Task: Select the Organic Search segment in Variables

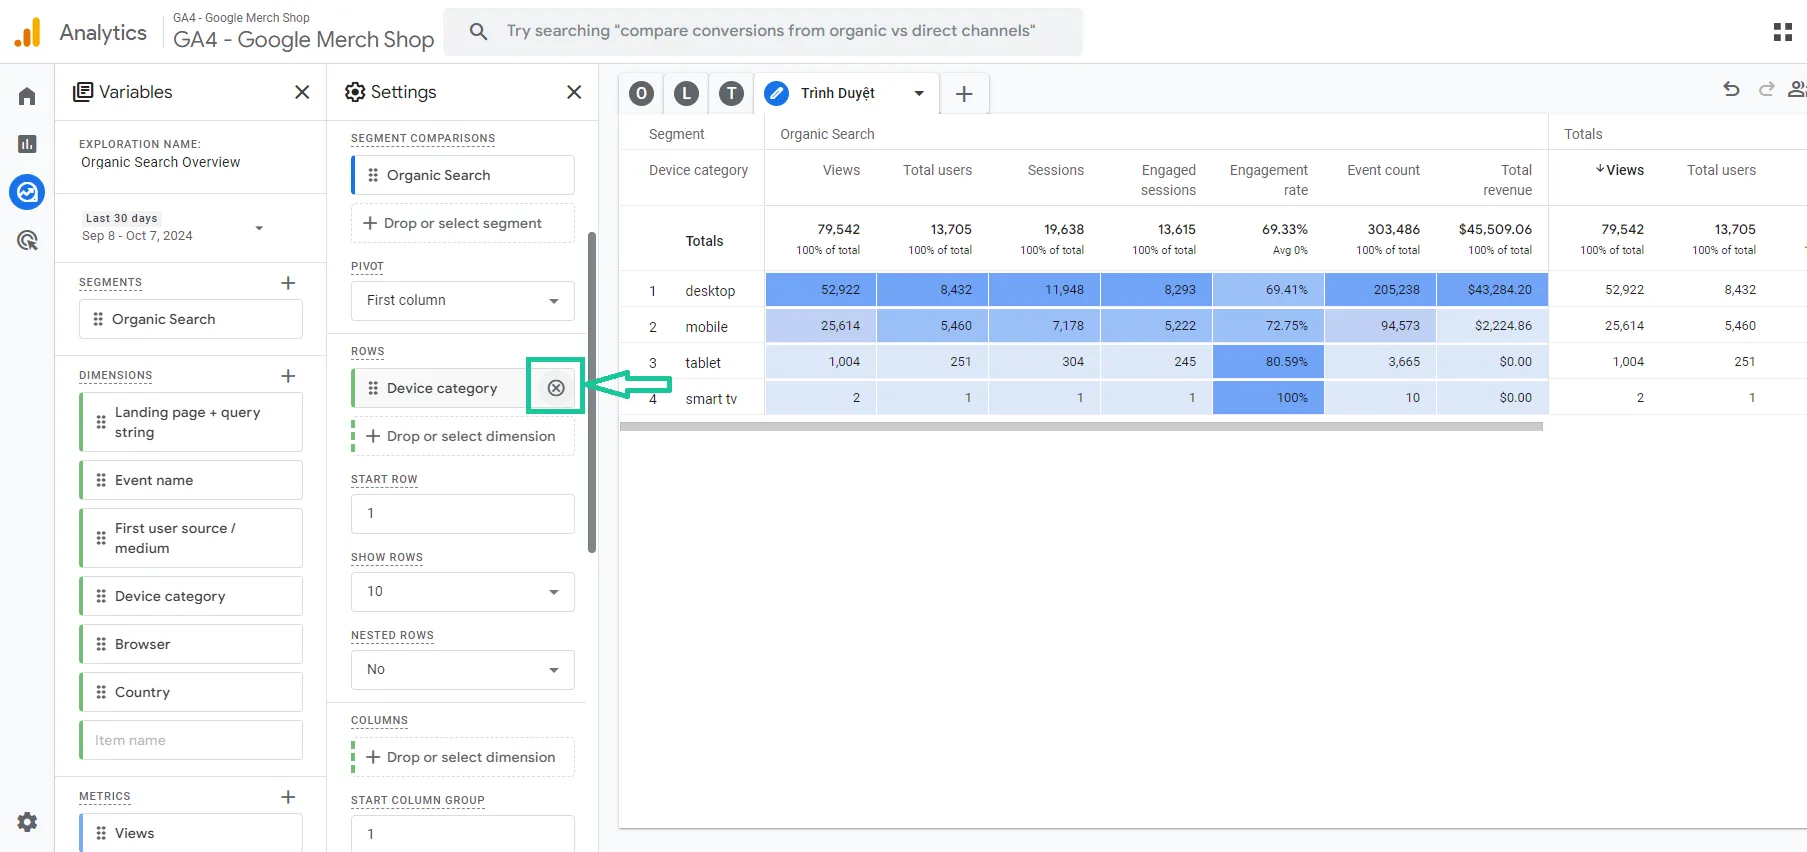Action: coord(191,319)
